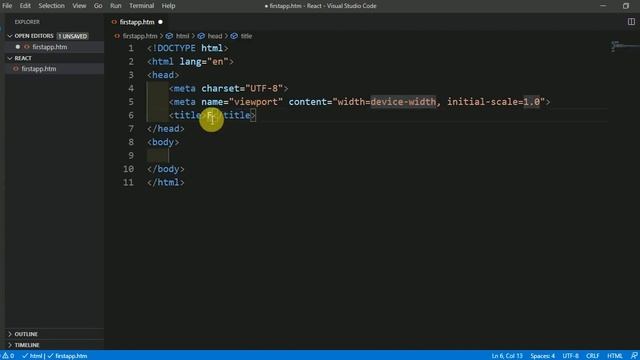
Task: Click line number 9 in gutter
Action: 131,156
